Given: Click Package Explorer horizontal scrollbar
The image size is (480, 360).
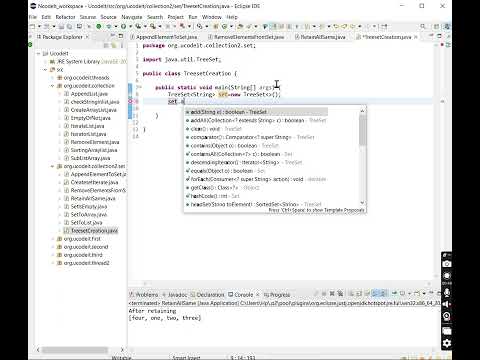Looking at the screenshot, I should click(75, 350).
